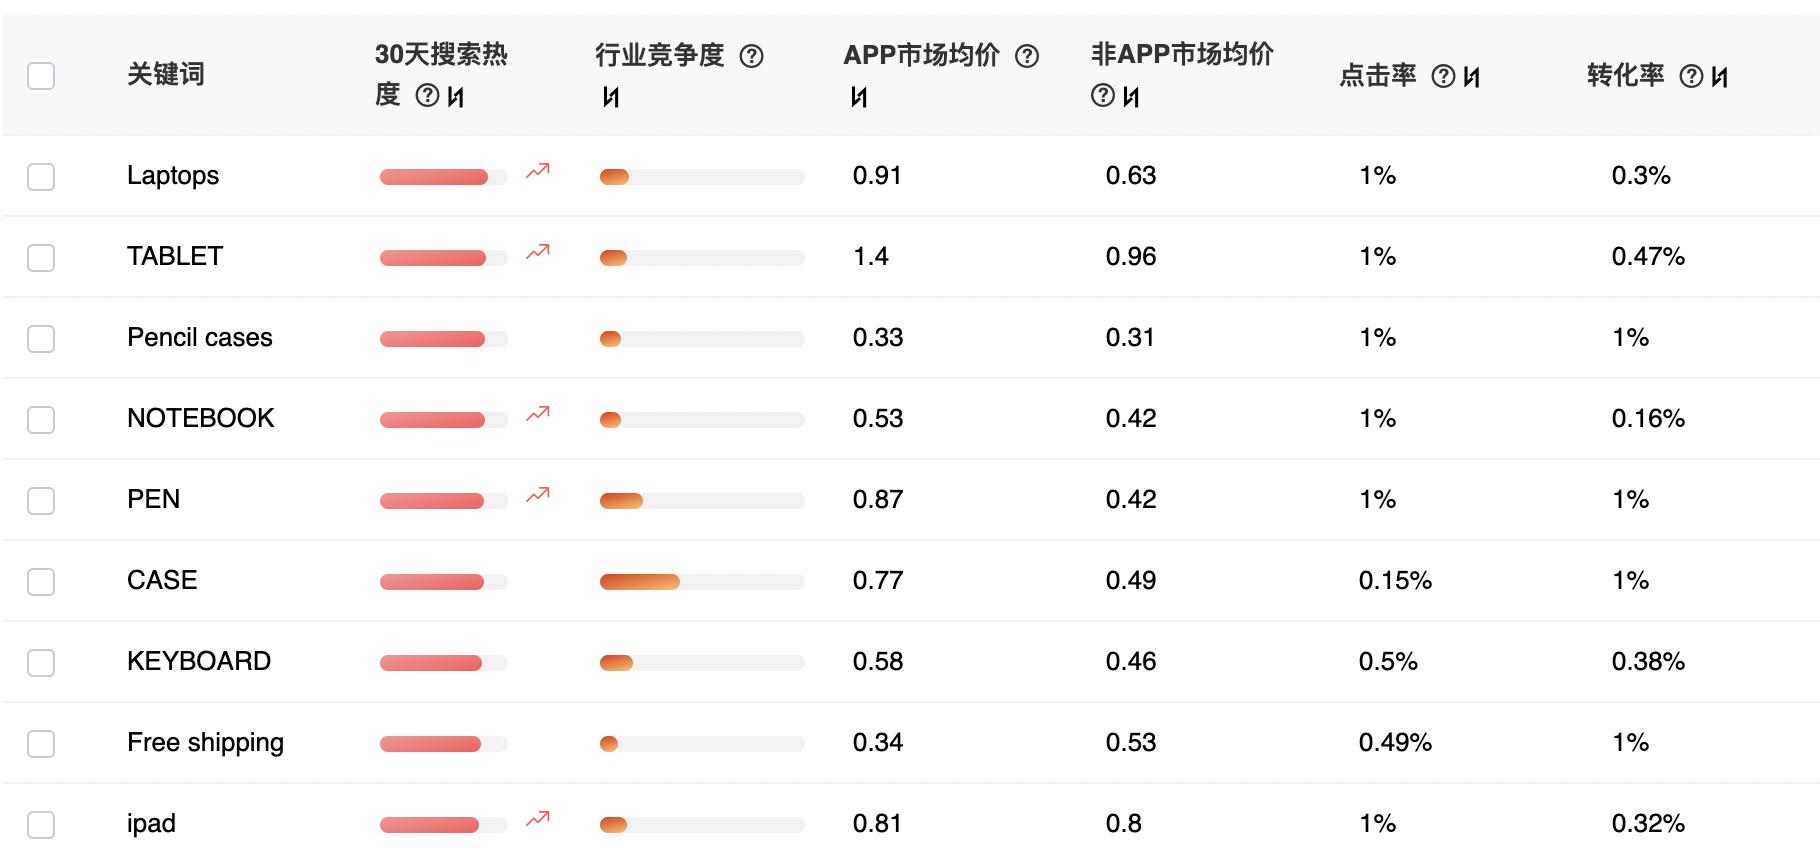Enable the Free shipping row checkbox

tap(41, 744)
